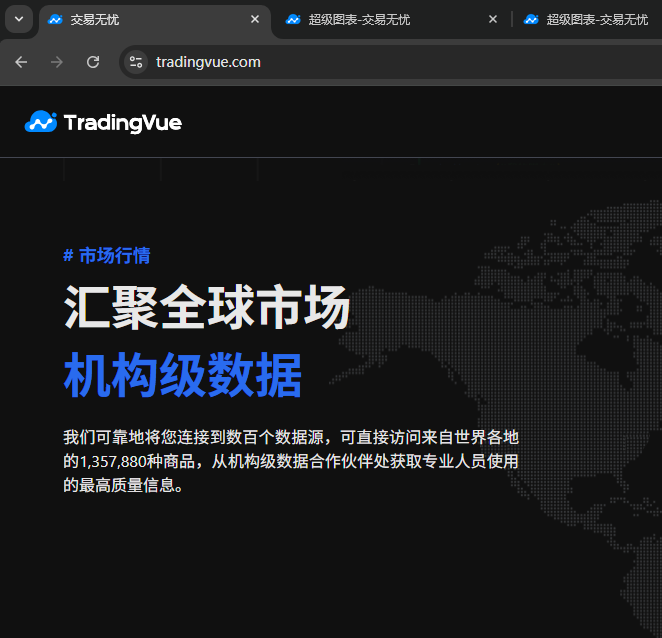Reload the page with refresh icon

(x=93, y=62)
